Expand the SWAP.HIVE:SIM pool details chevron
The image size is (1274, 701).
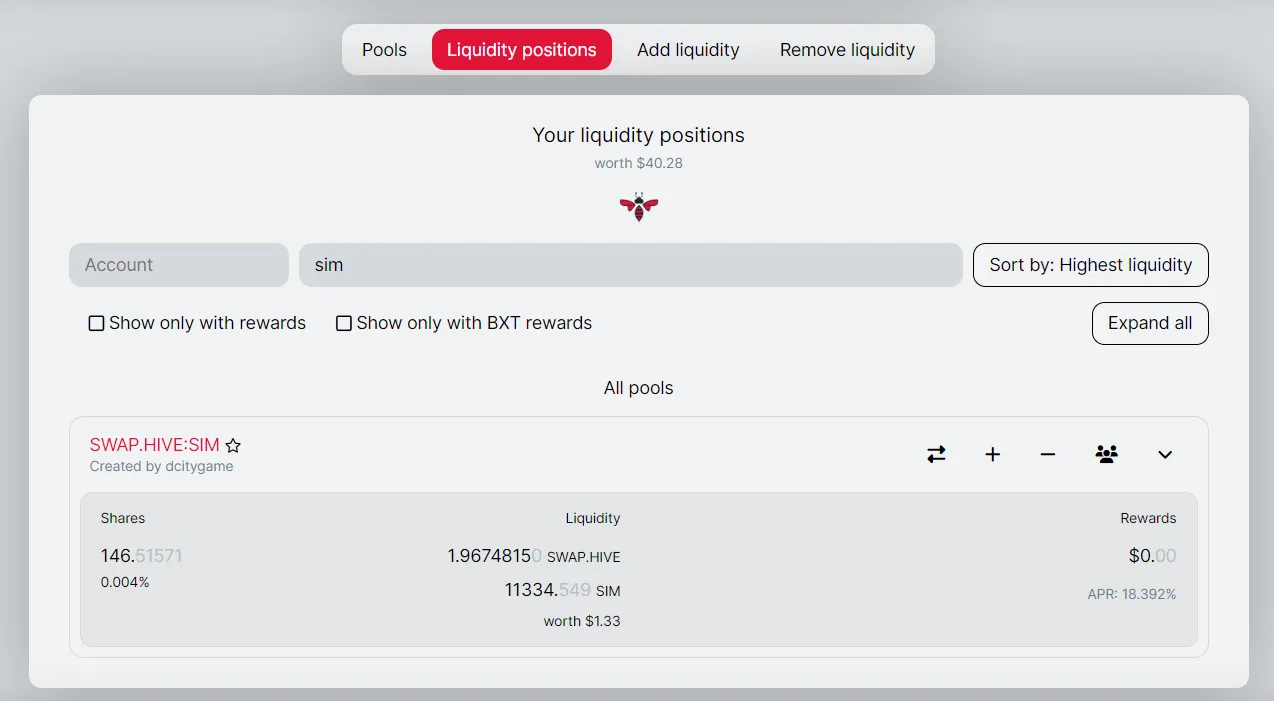pos(1164,455)
